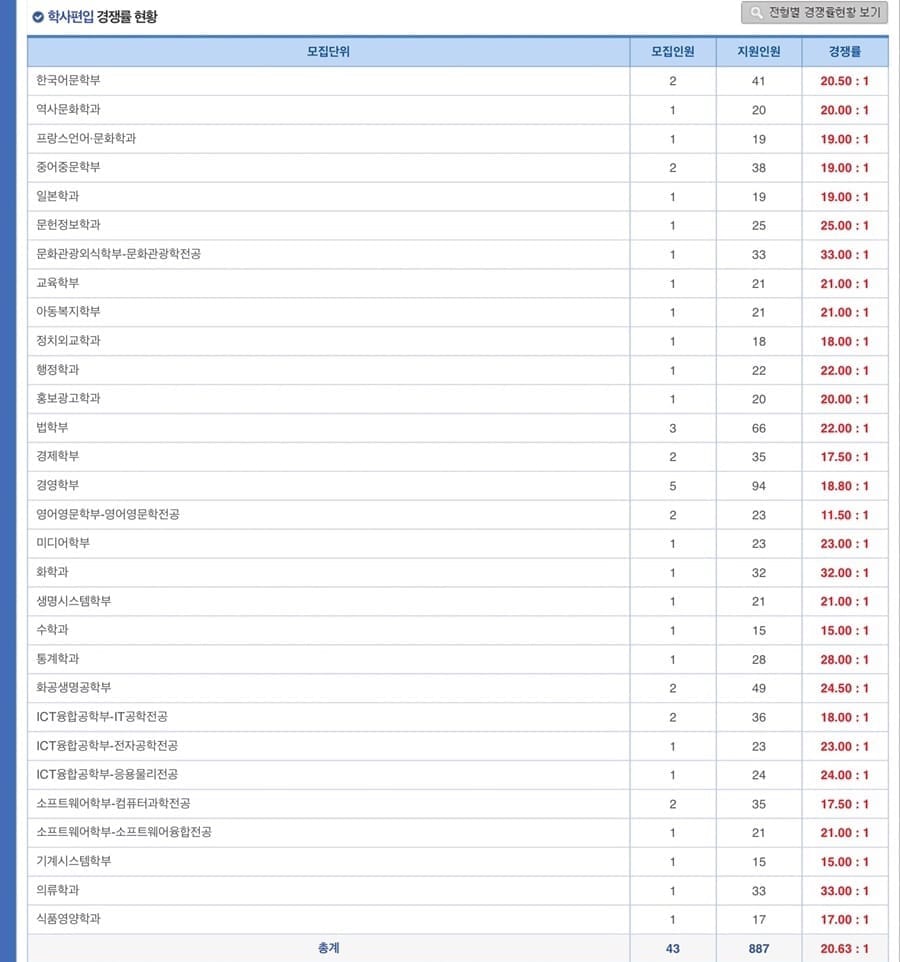The height and width of the screenshot is (962, 900).
Task: Click 지원인원 value 36 for IT공학전공
Action: (x=758, y=717)
